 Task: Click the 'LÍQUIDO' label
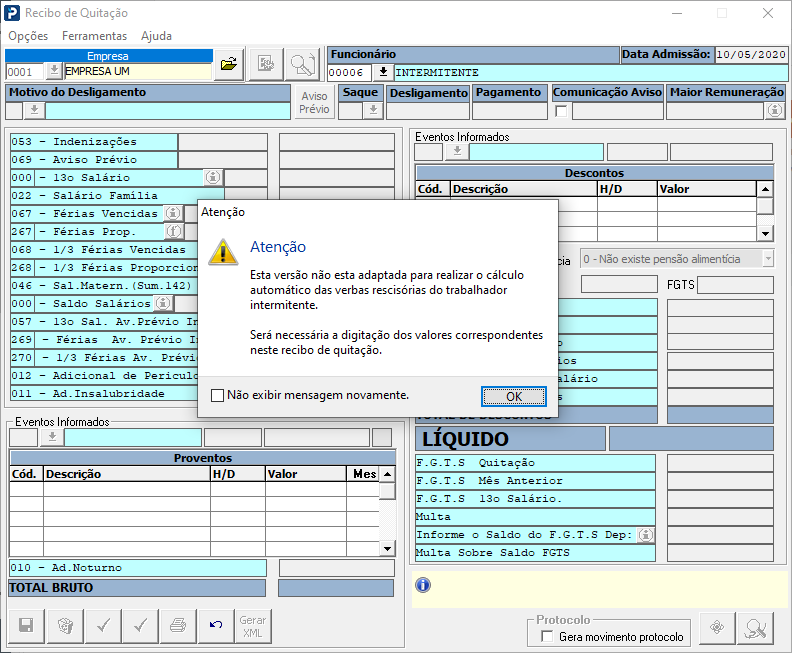(x=465, y=439)
